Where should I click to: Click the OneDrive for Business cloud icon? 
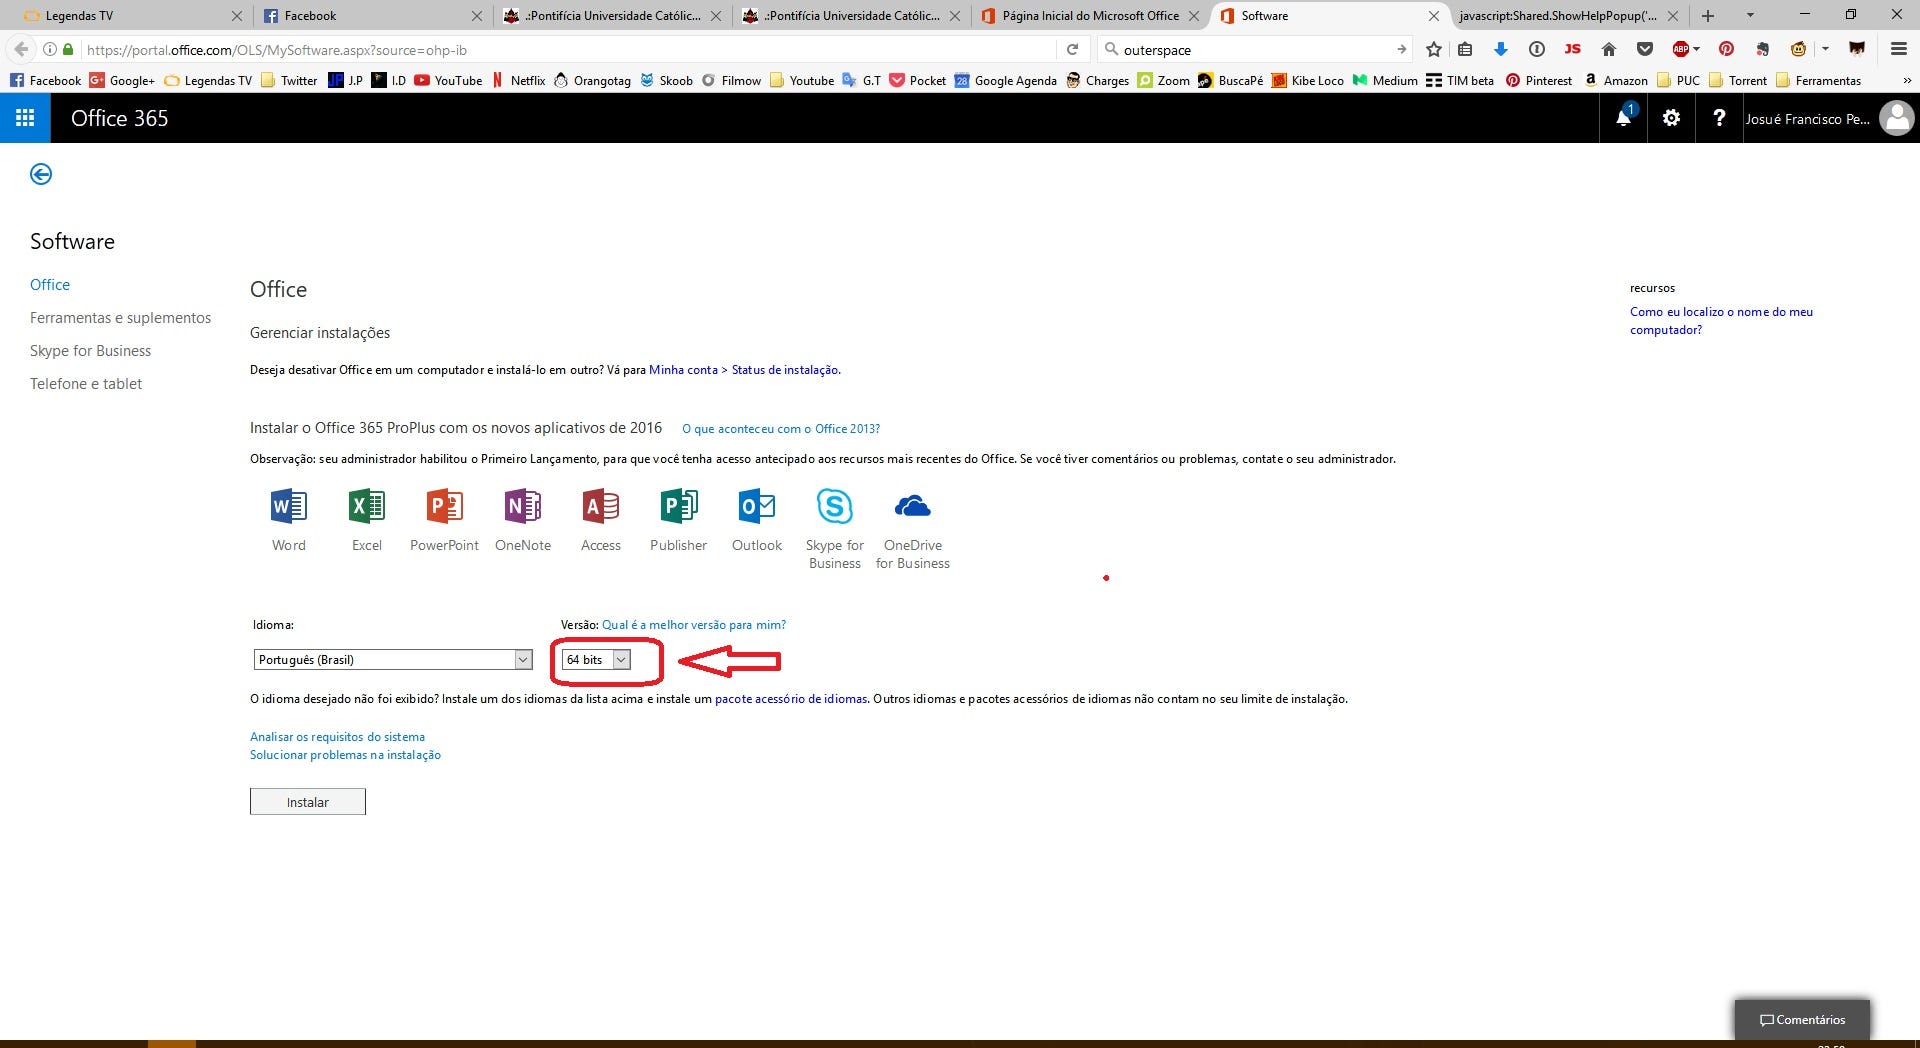click(913, 507)
